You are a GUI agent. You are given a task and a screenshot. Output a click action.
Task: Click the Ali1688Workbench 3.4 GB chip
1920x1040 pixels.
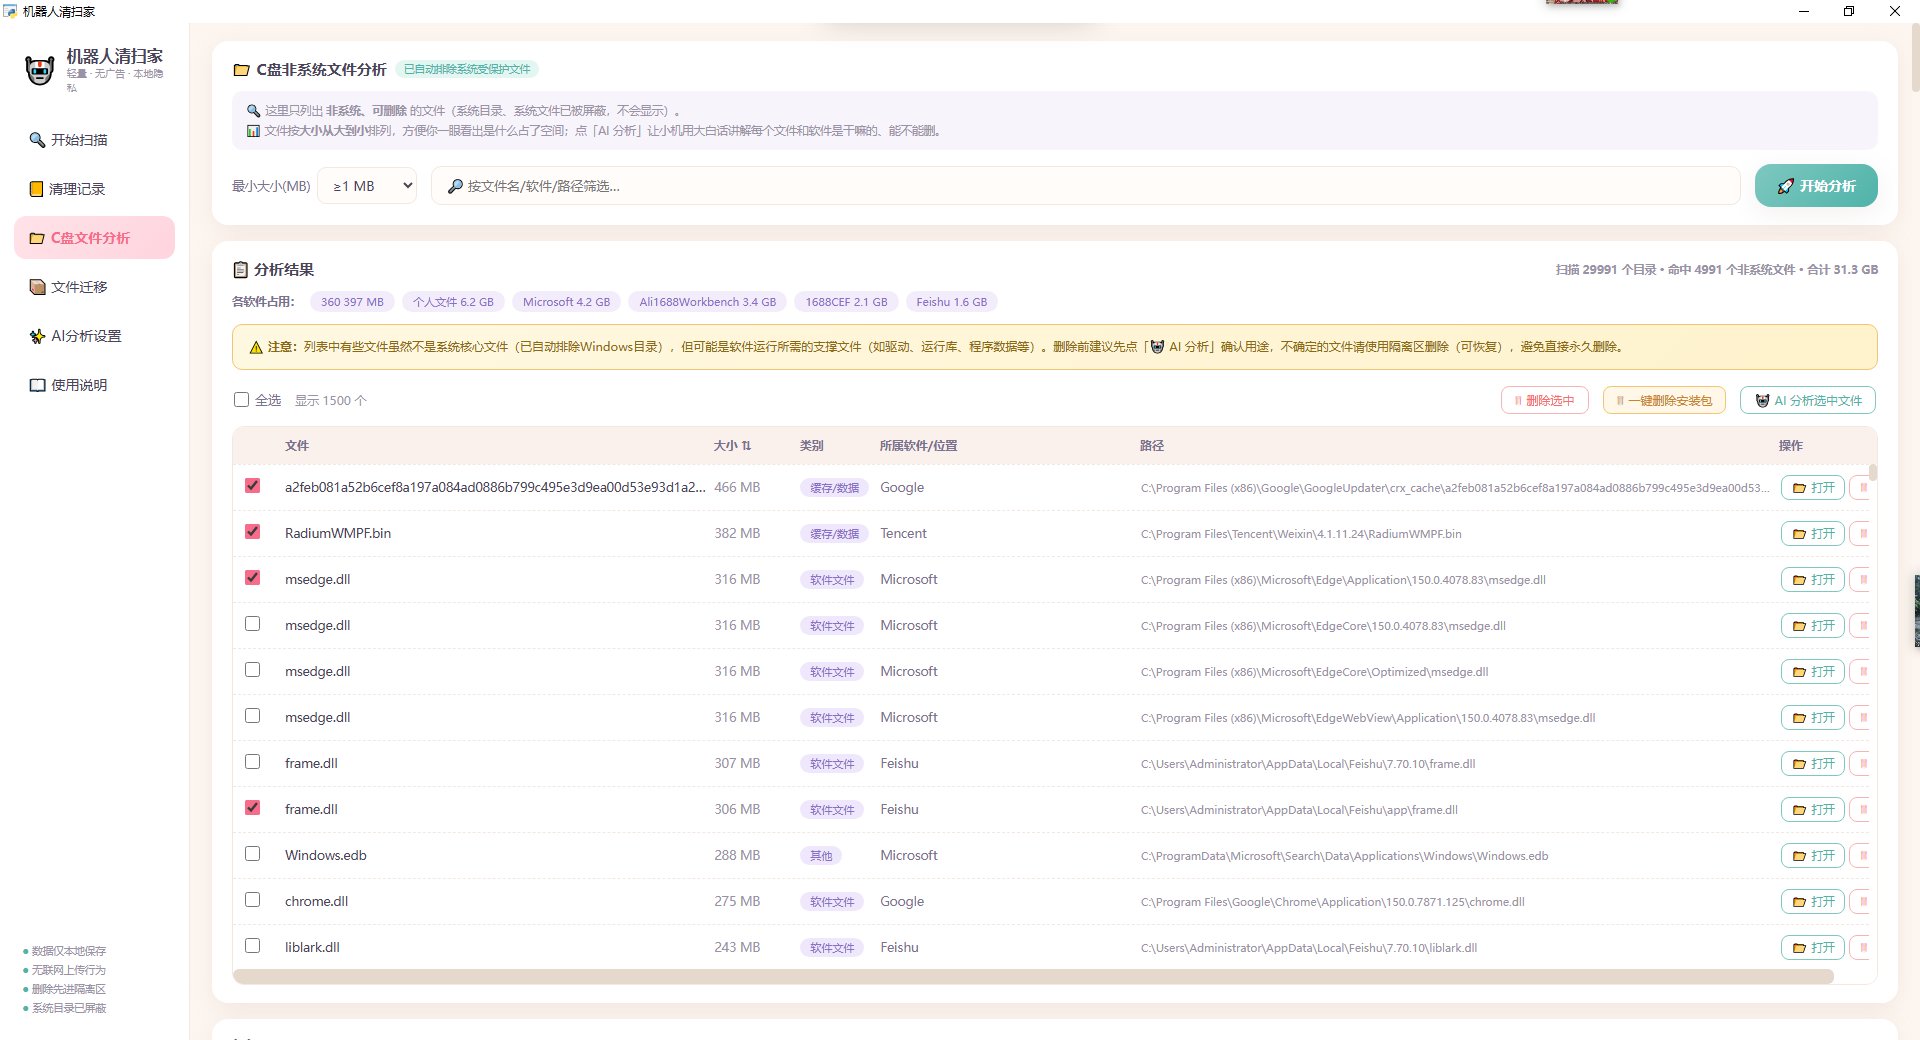(x=707, y=302)
